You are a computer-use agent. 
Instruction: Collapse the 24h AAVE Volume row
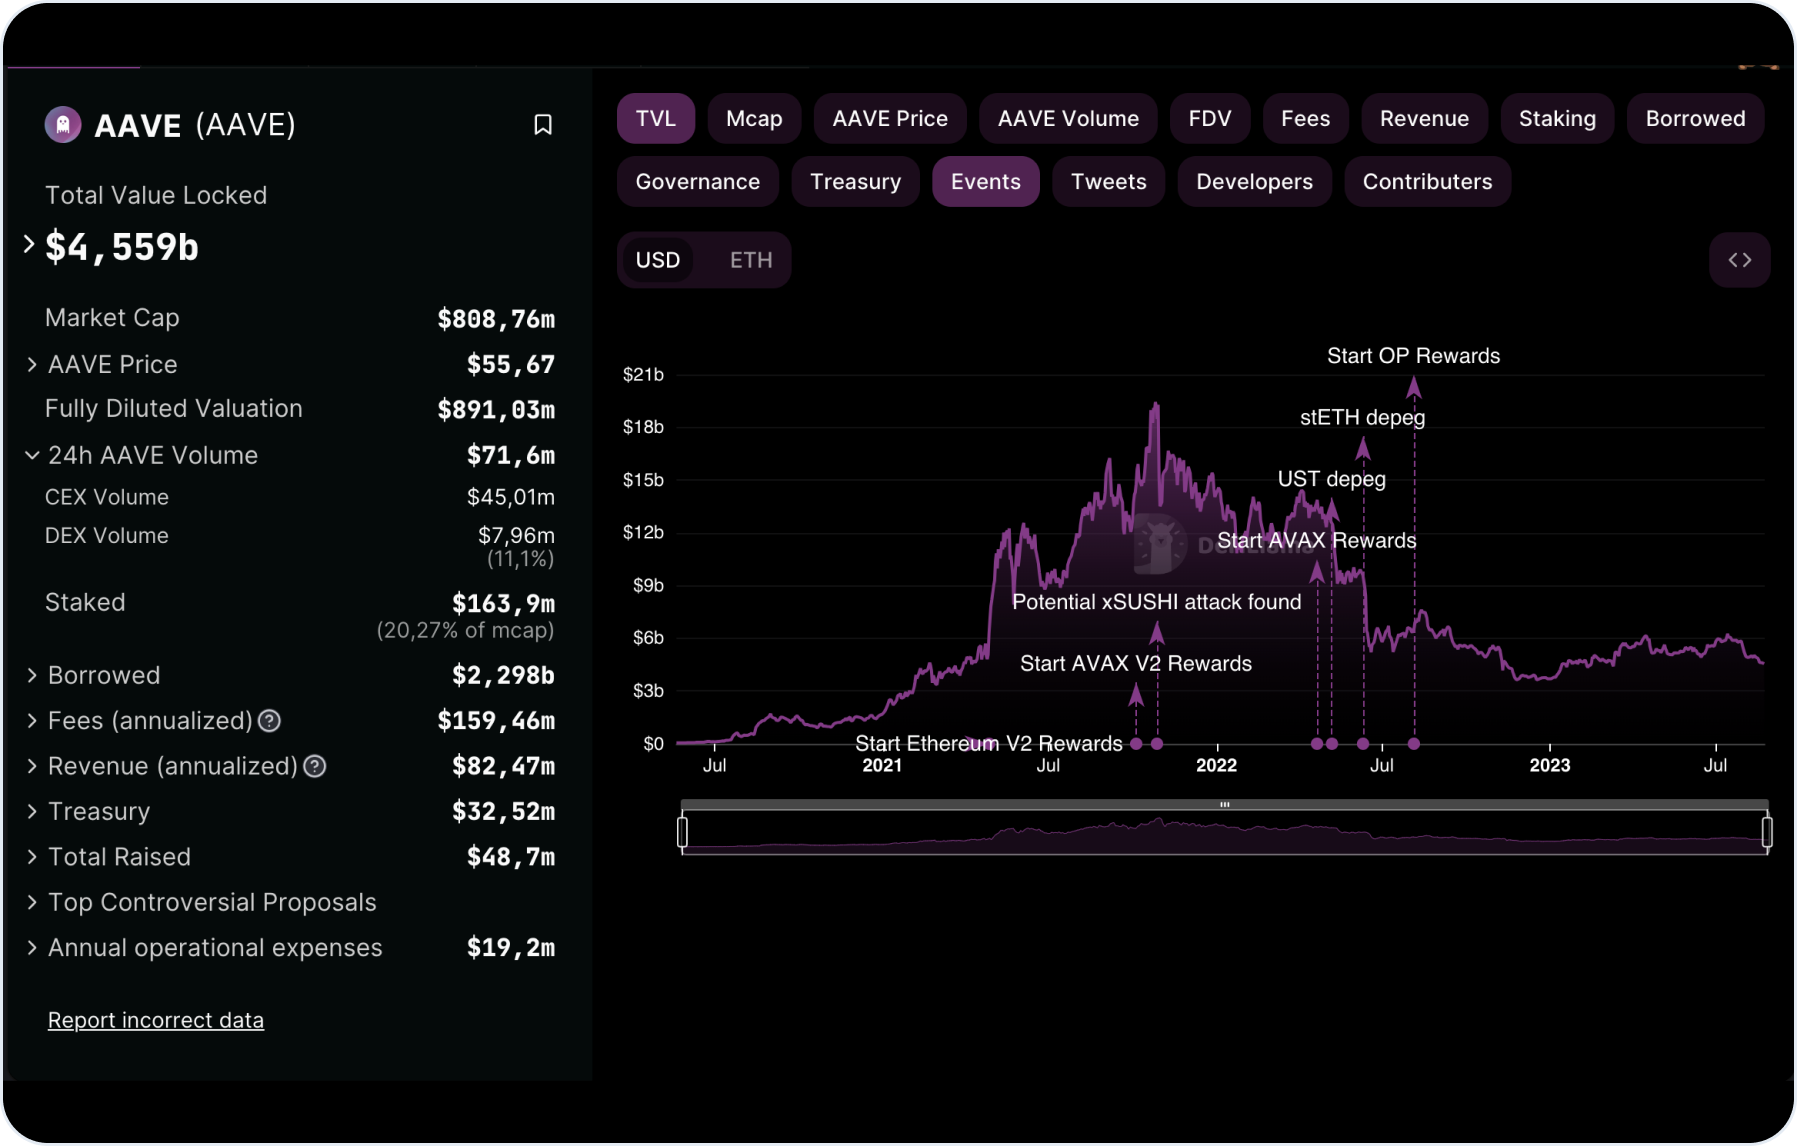tap(32, 456)
